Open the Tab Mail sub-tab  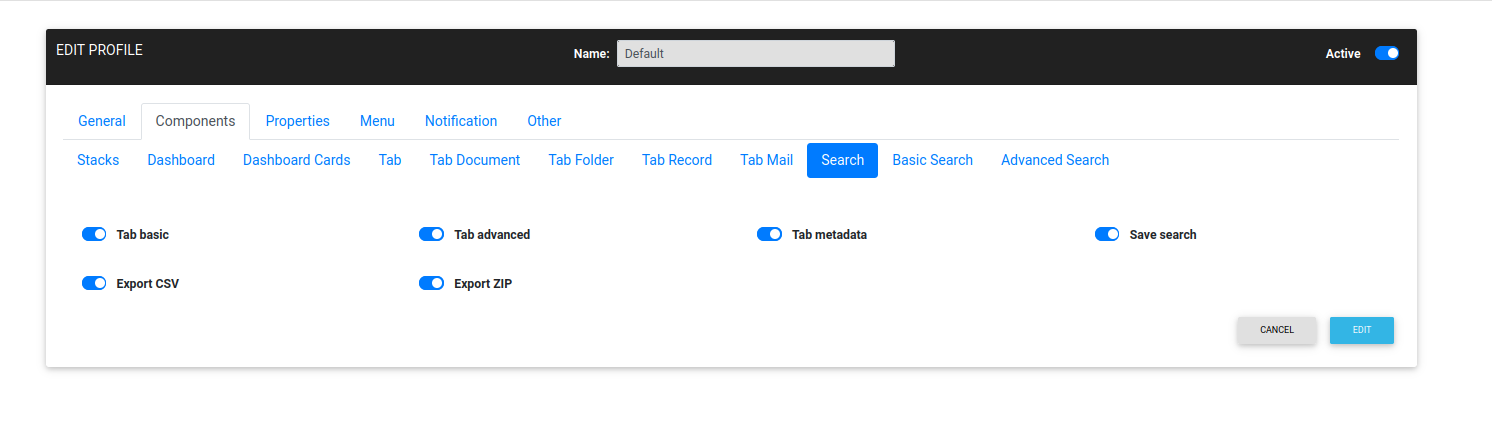tap(766, 160)
